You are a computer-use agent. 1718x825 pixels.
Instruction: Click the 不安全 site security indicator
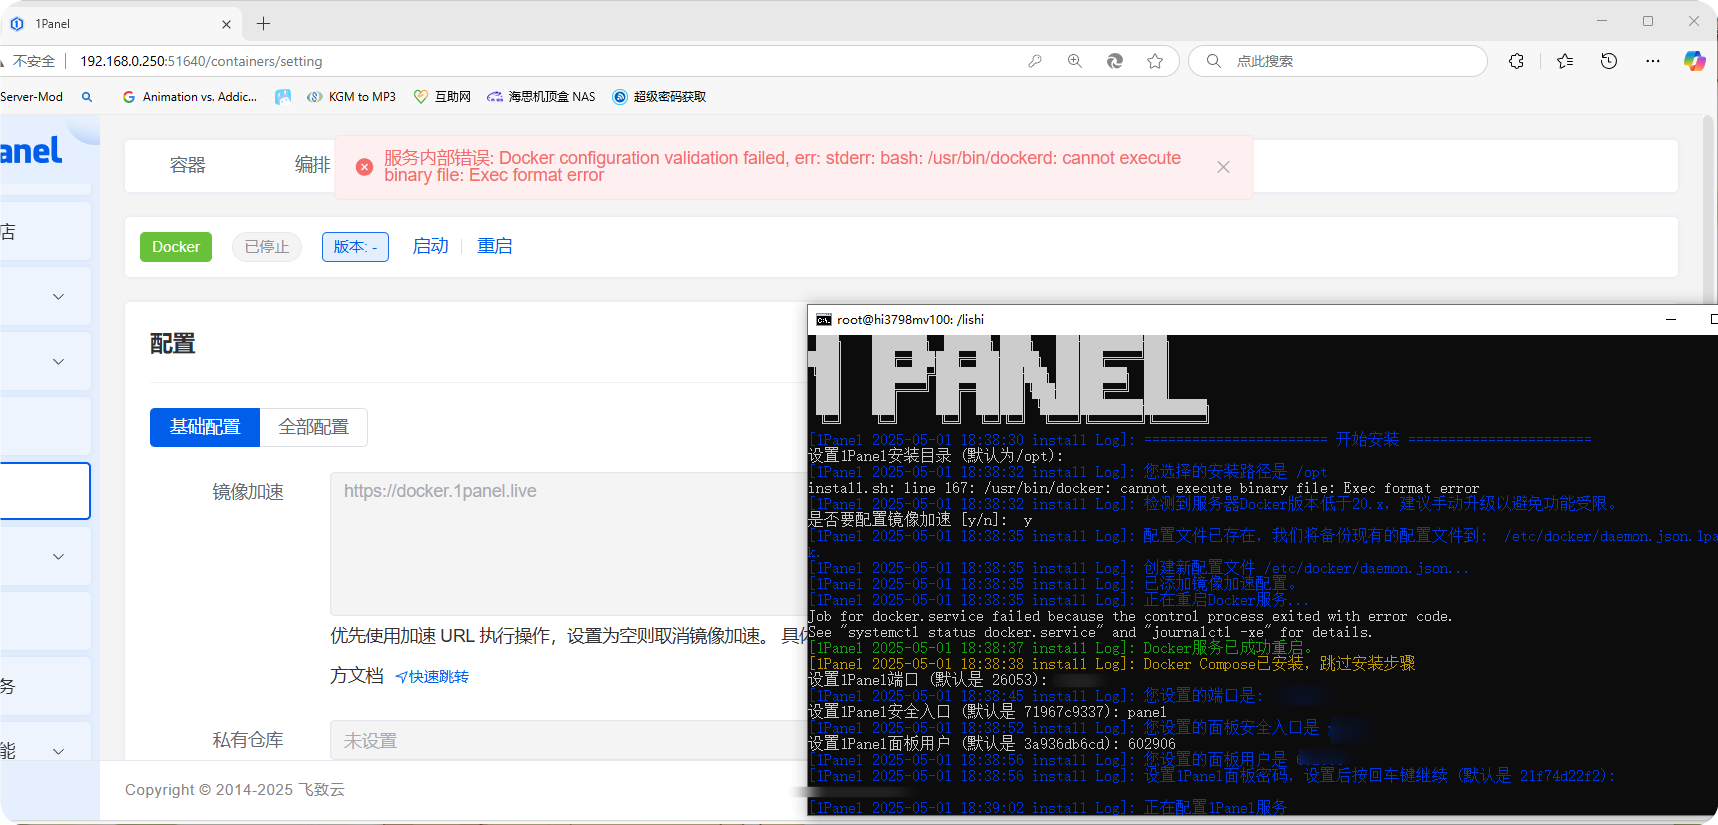click(x=33, y=61)
